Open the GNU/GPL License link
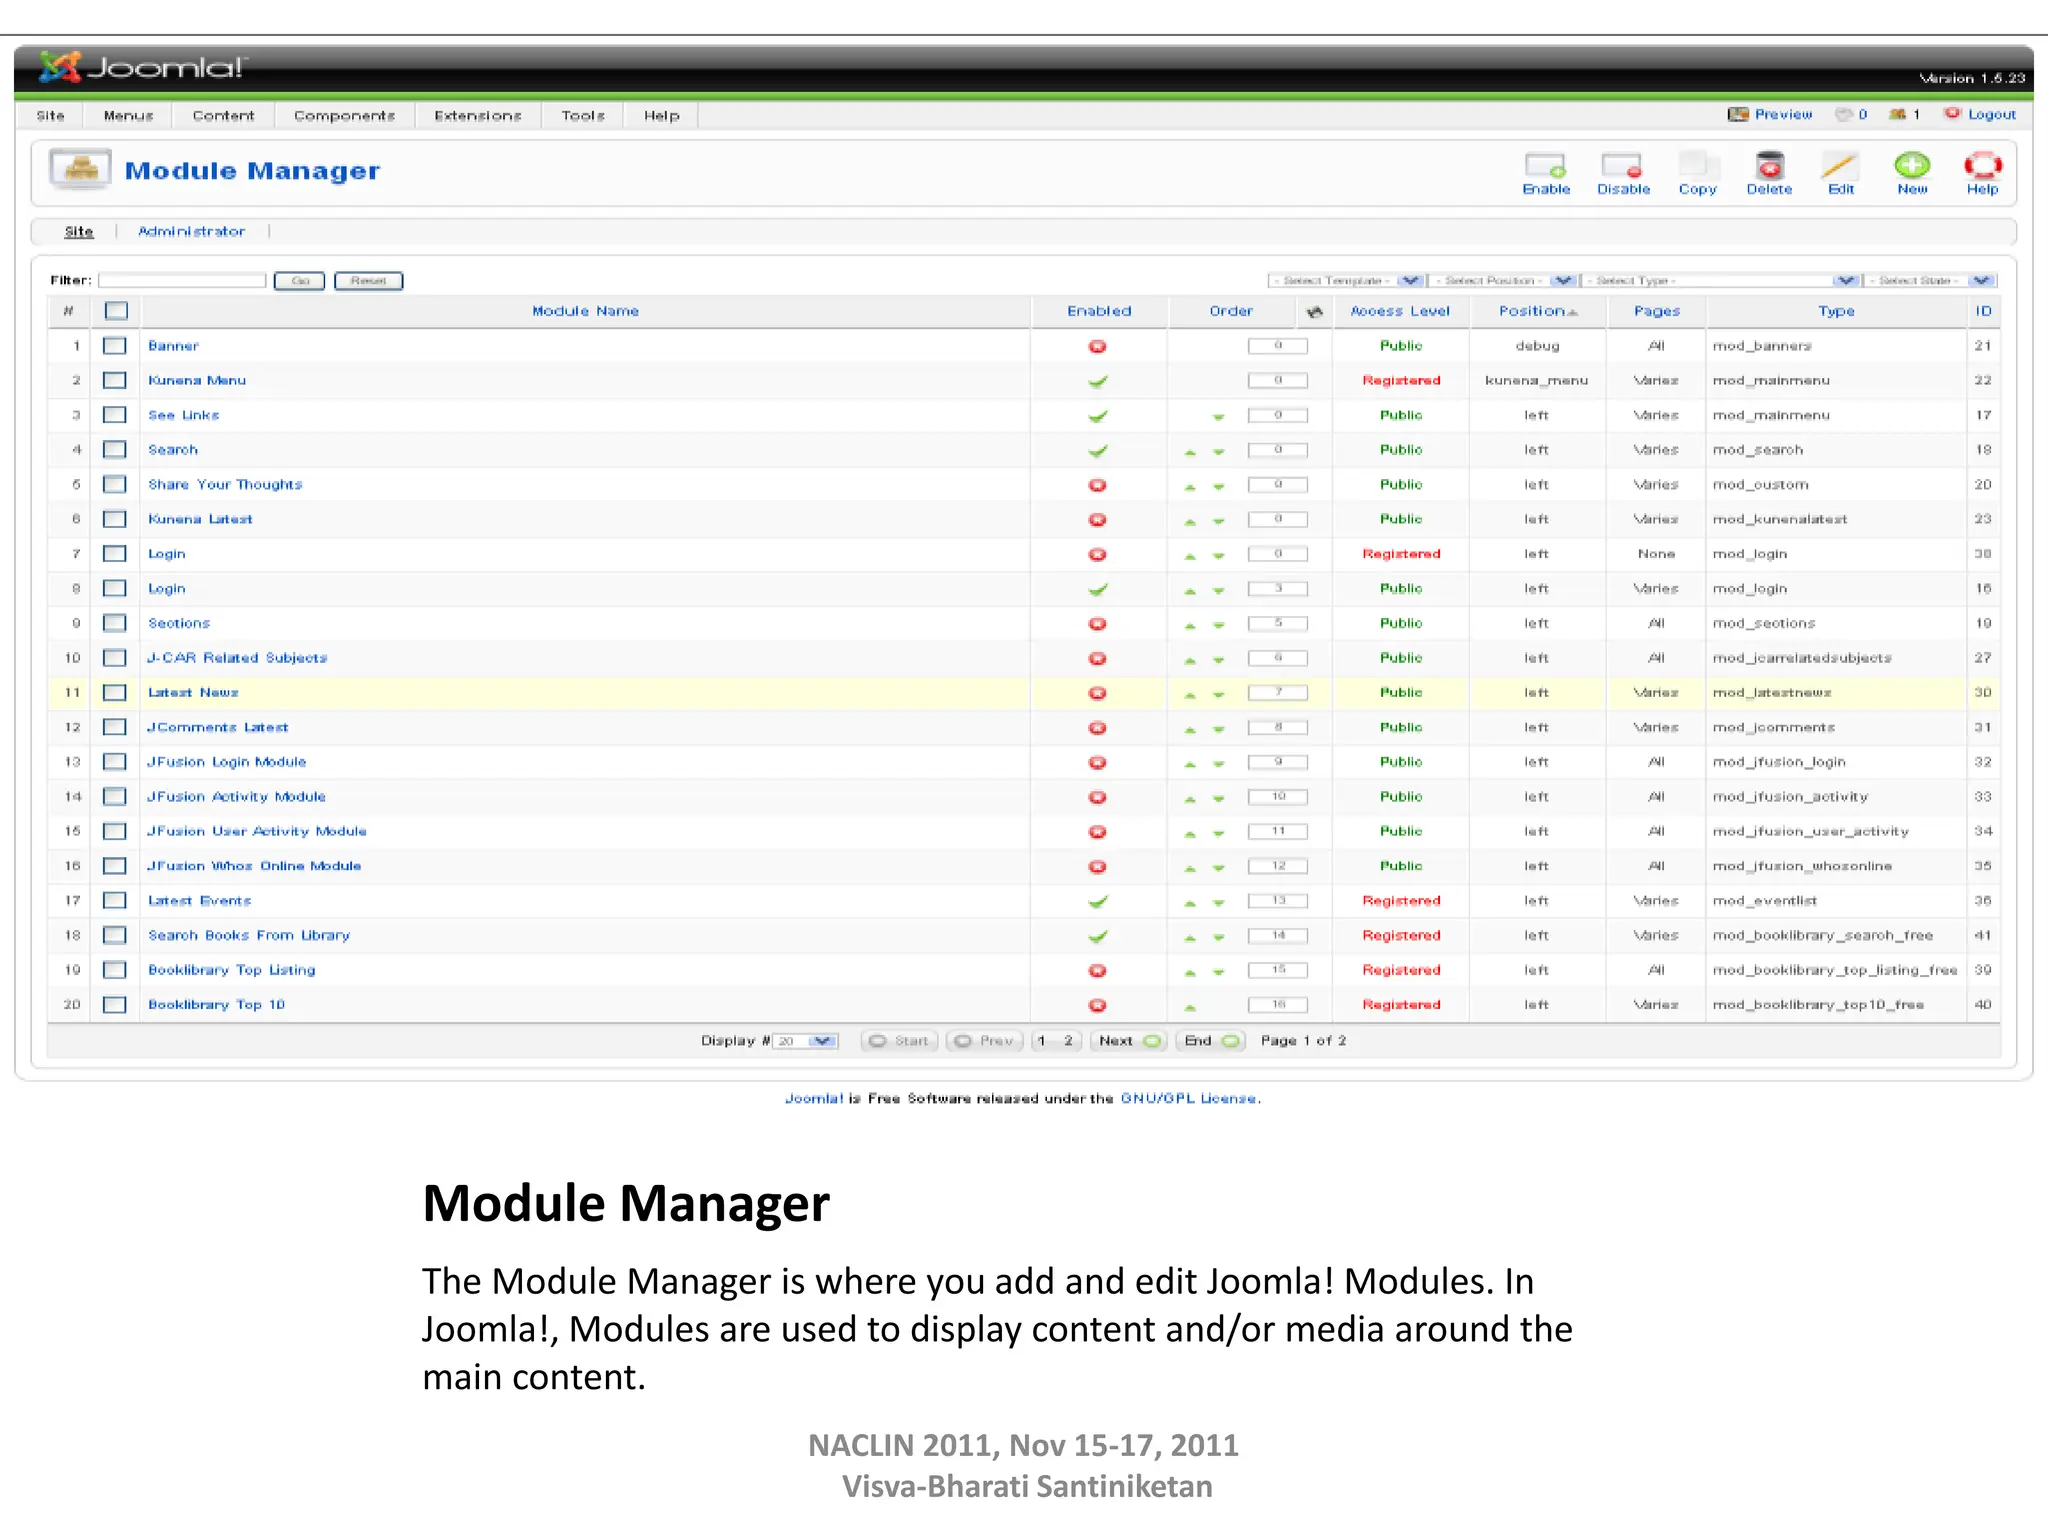Viewport: 2048px width, 1536px height. pos(1188,1098)
